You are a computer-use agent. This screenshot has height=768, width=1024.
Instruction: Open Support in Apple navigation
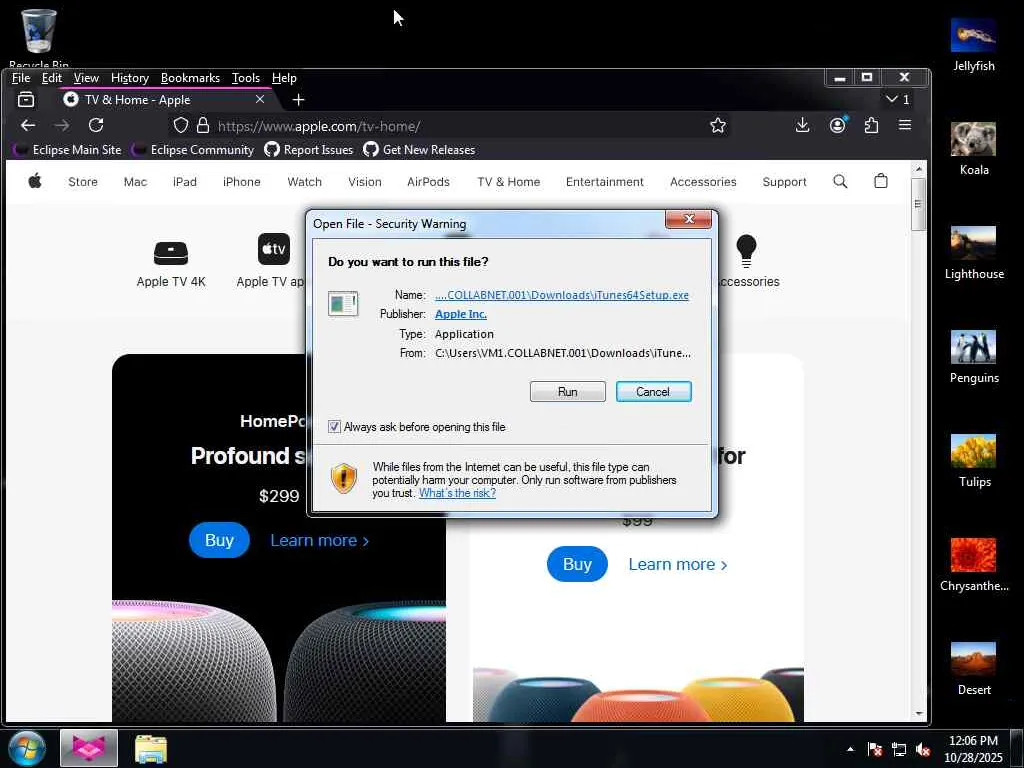click(x=784, y=182)
